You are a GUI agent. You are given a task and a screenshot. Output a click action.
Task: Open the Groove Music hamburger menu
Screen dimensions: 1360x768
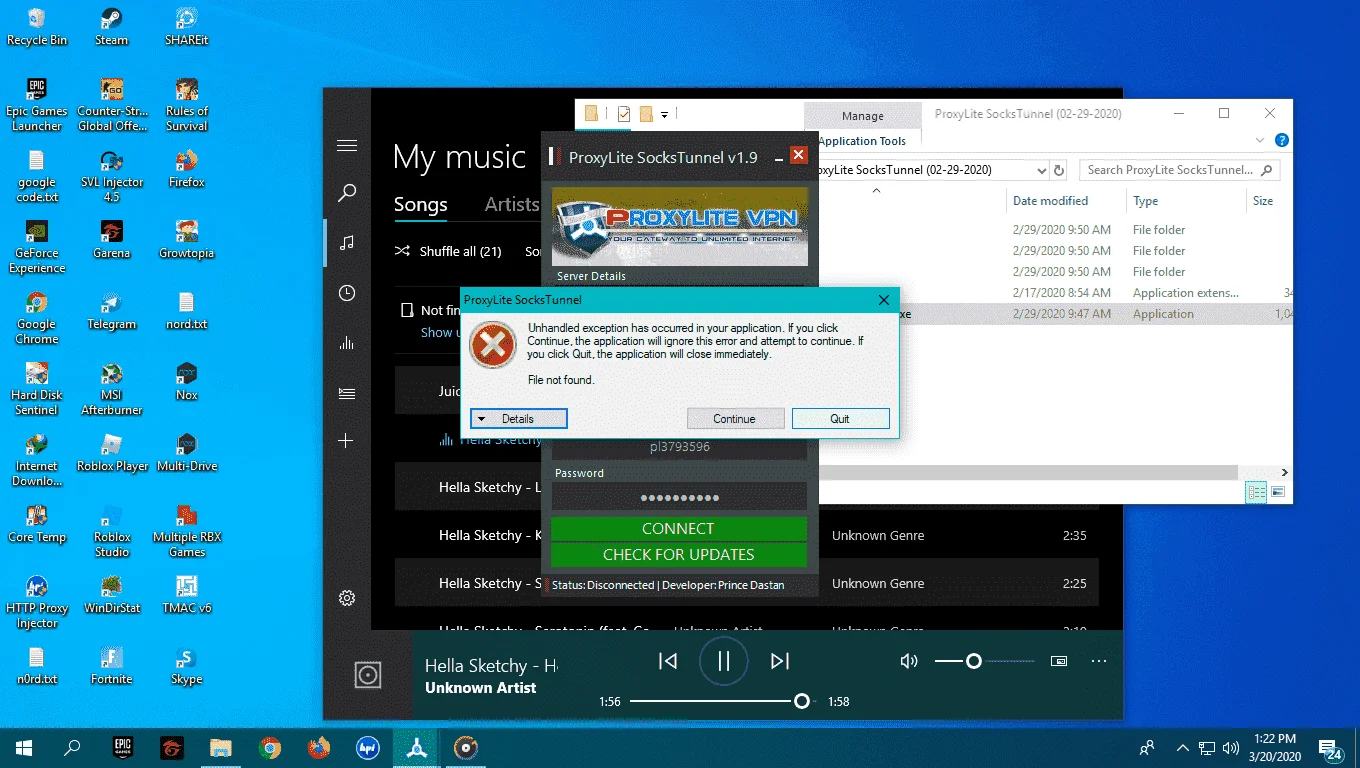(x=347, y=146)
